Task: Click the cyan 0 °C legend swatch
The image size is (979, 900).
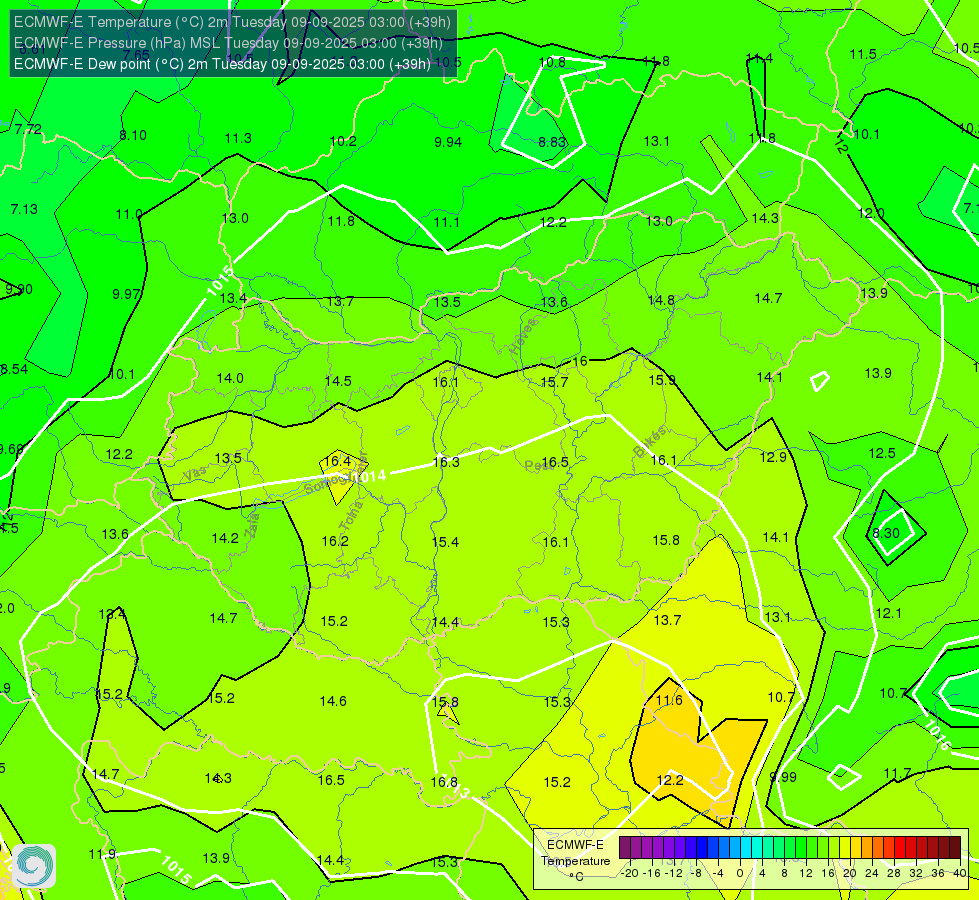Action: pos(746,848)
